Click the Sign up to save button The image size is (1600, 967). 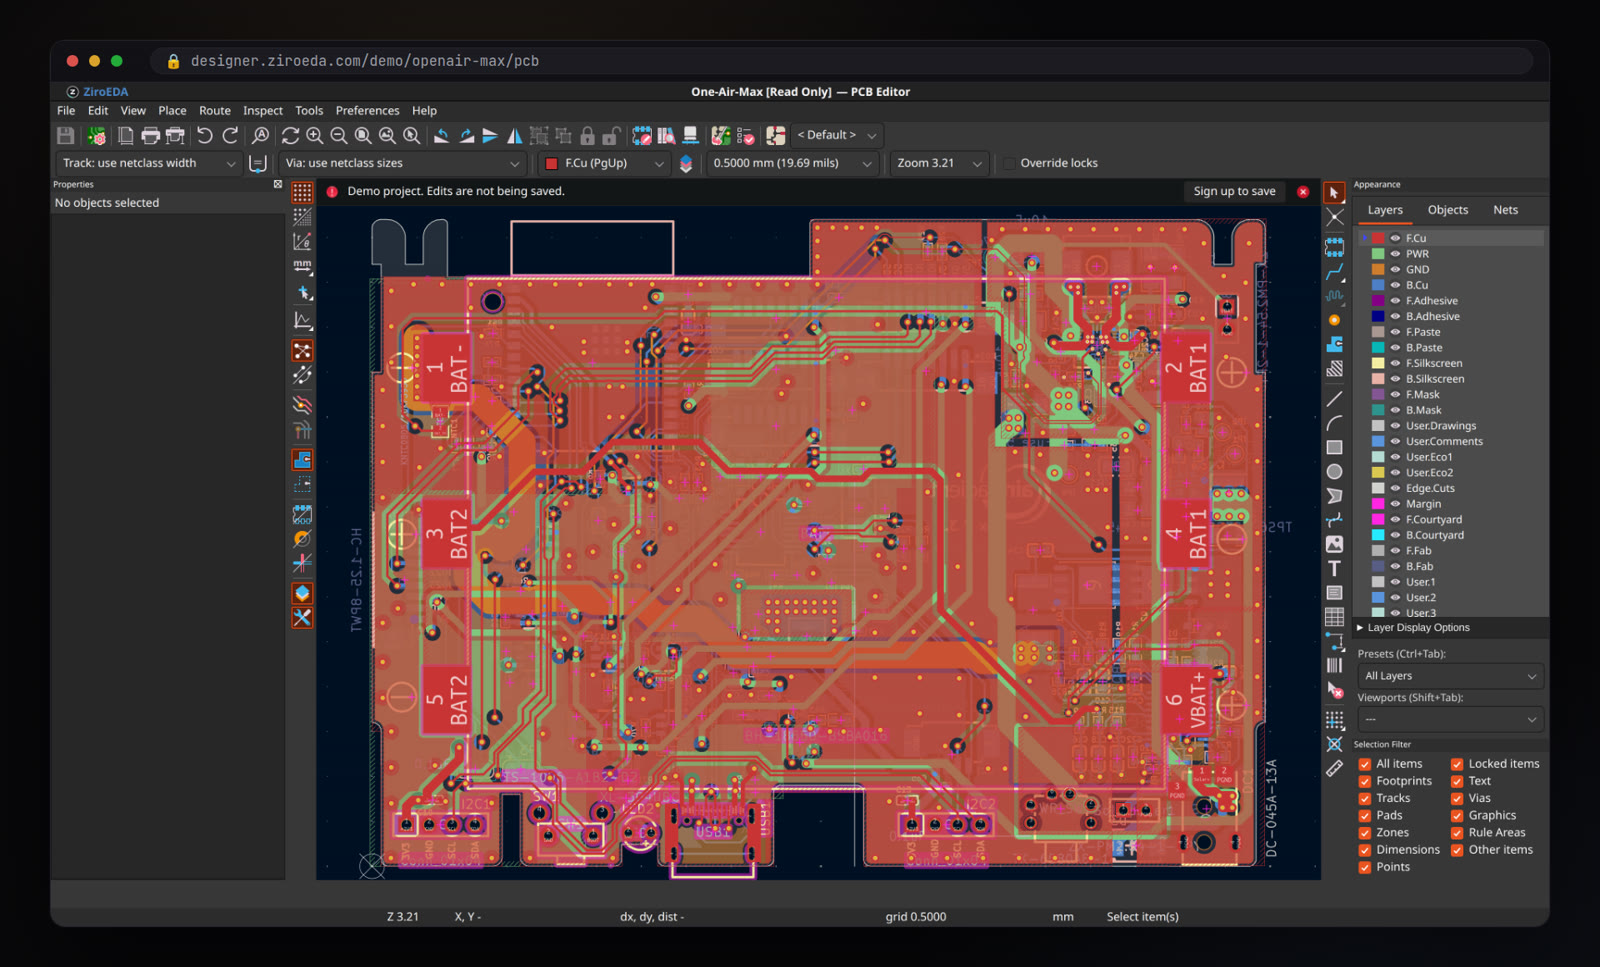tap(1234, 191)
